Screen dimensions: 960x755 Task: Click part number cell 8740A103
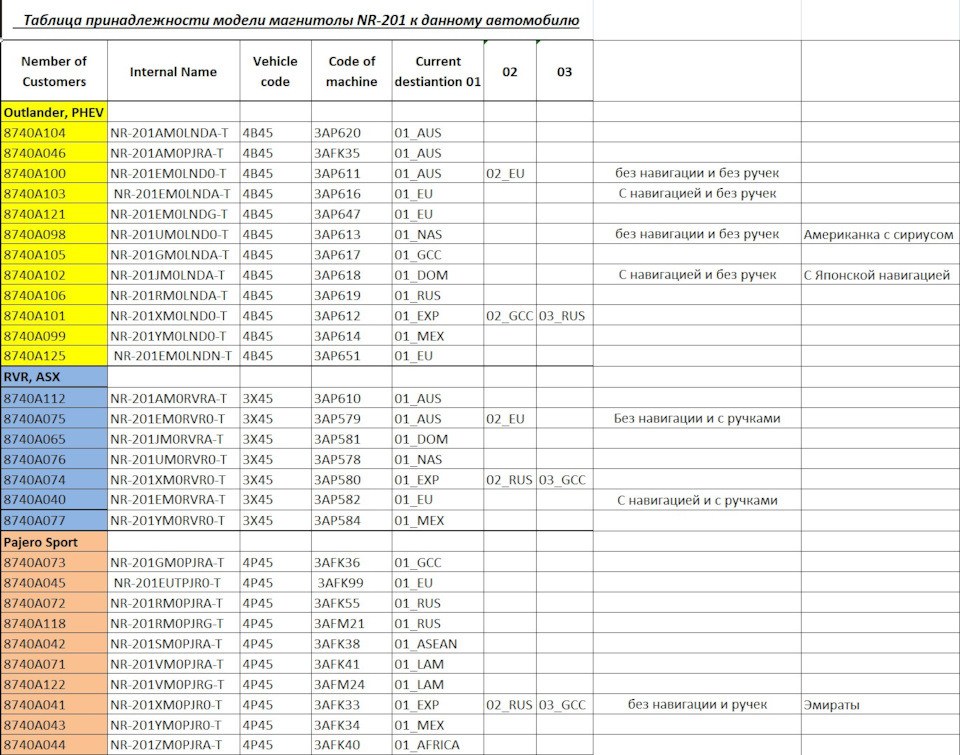tap(54, 193)
